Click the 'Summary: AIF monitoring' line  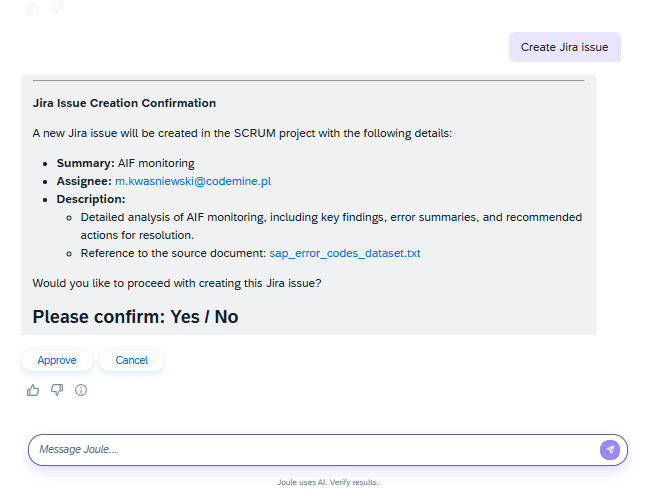coord(126,163)
